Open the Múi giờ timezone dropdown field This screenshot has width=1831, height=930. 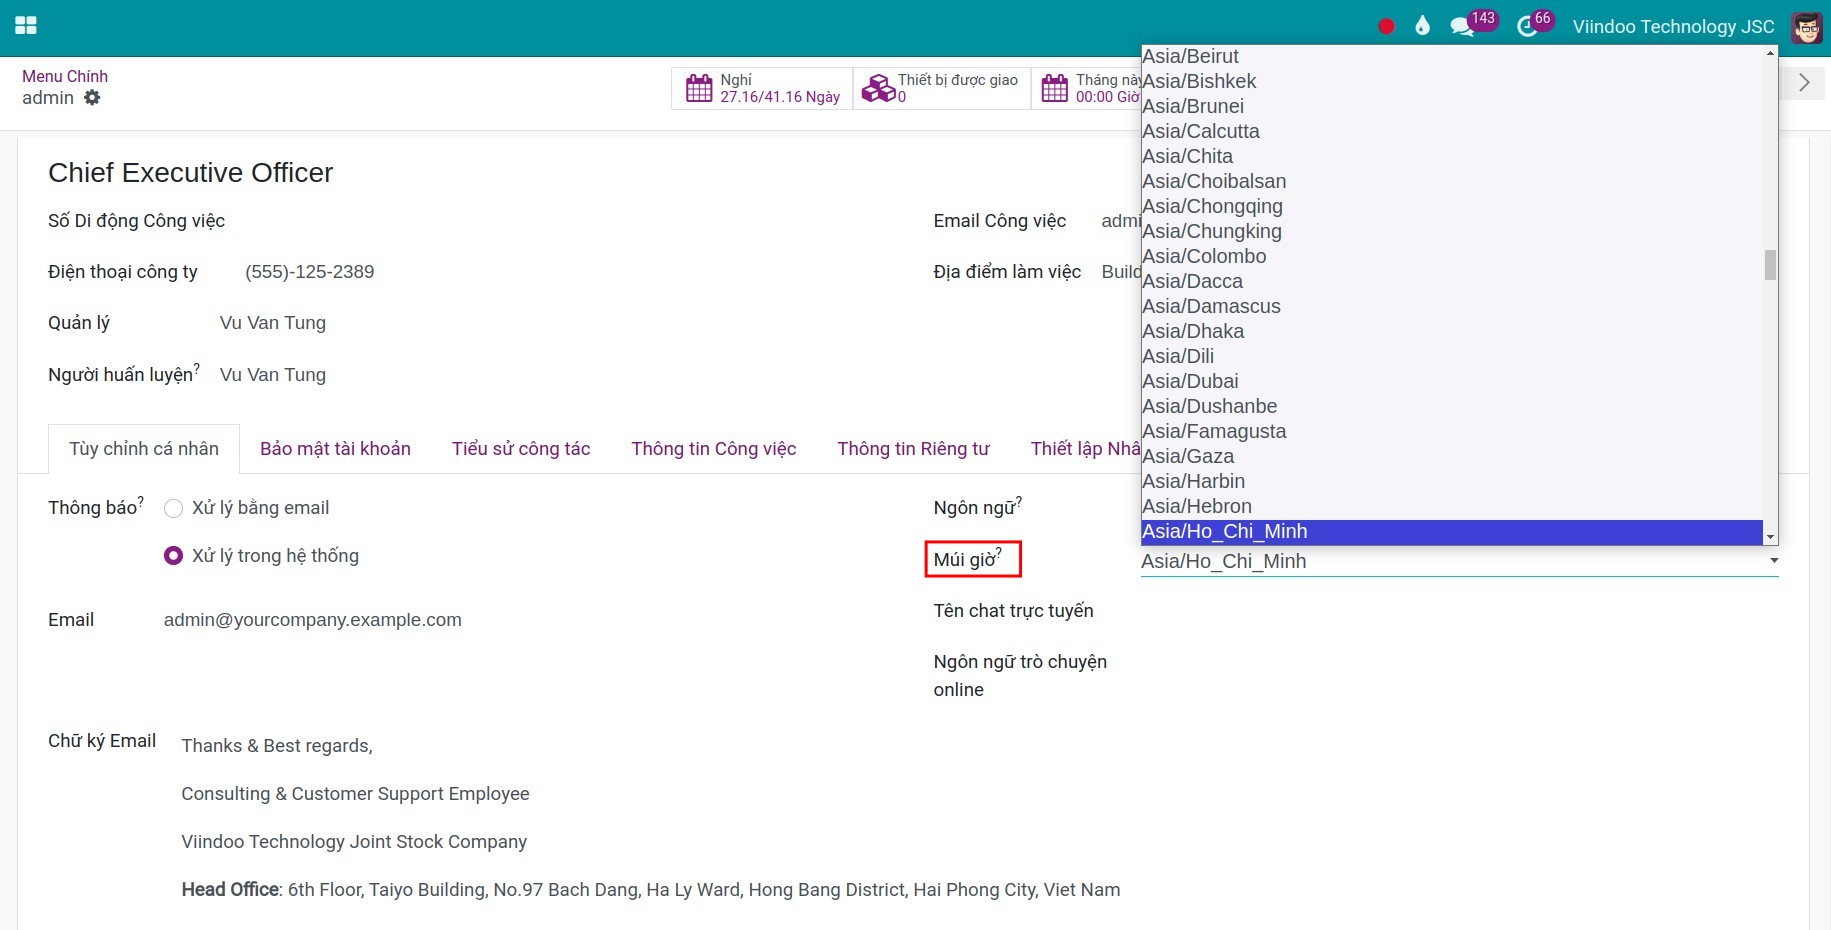pyautogui.click(x=1459, y=562)
